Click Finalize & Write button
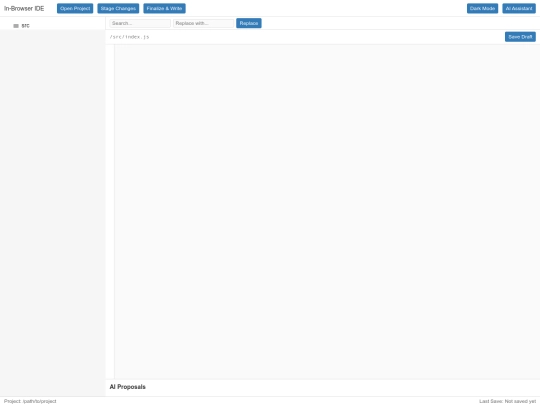 pyautogui.click(x=164, y=8)
